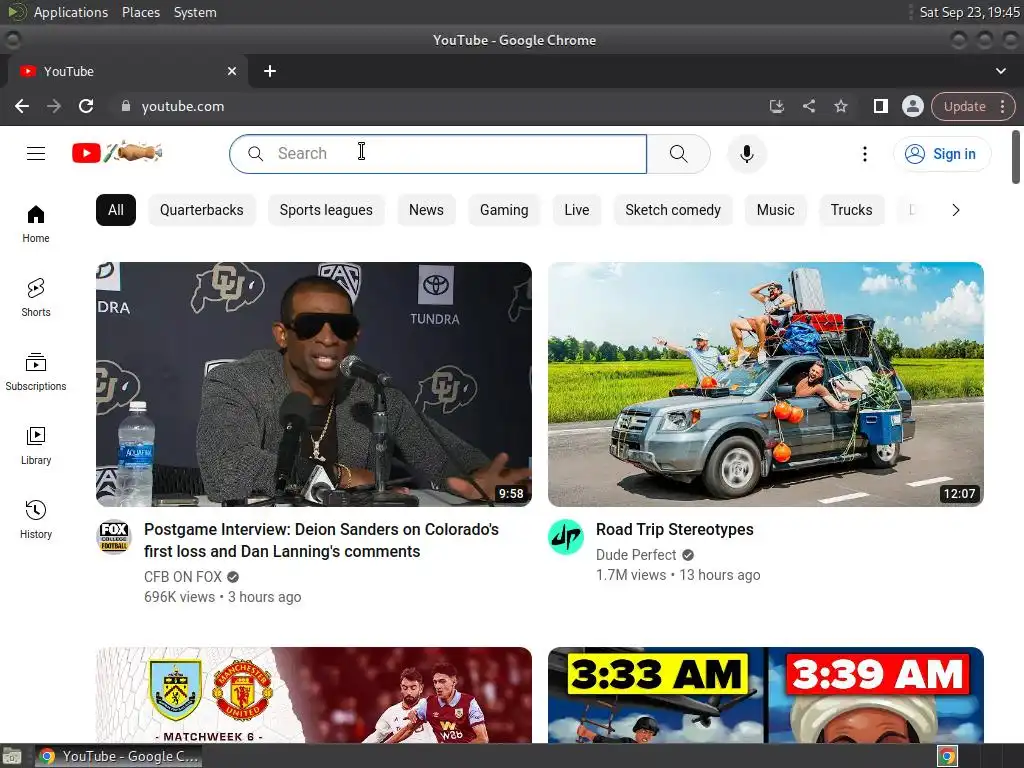
Task: Bookmark this tab with star icon
Action: pos(840,106)
